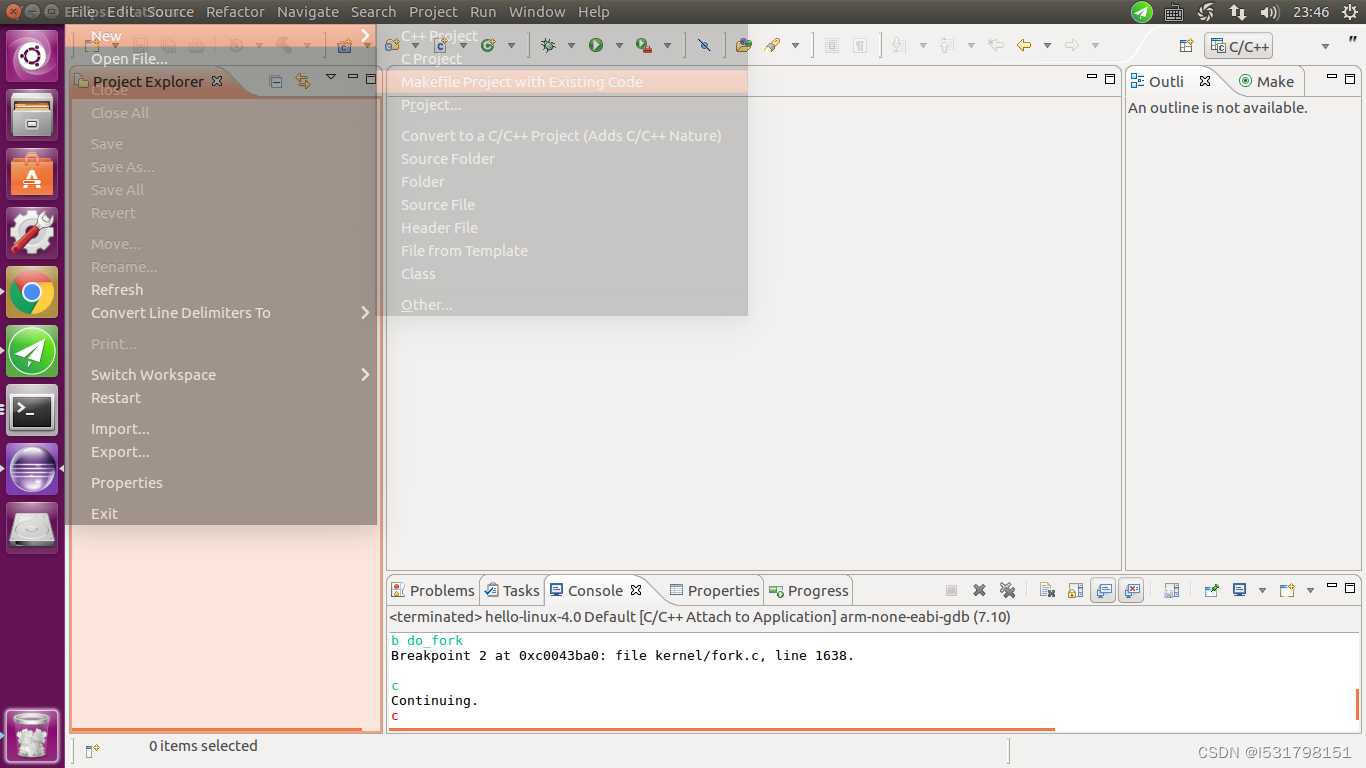Open the Refactor menu

tap(235, 11)
